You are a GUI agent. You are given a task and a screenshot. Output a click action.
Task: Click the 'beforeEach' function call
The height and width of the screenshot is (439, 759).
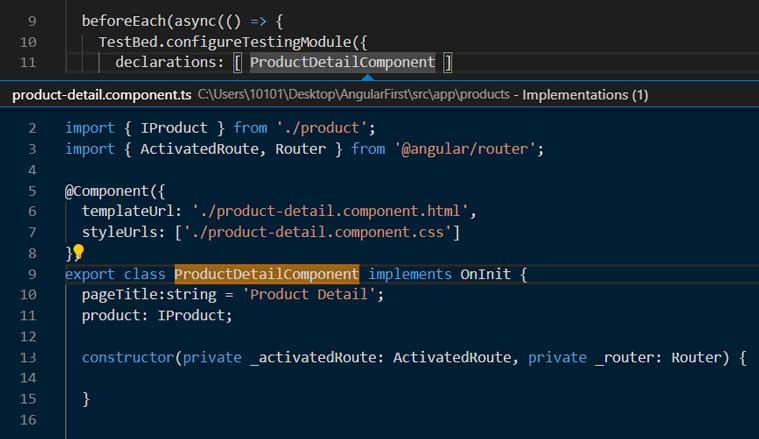pos(123,21)
